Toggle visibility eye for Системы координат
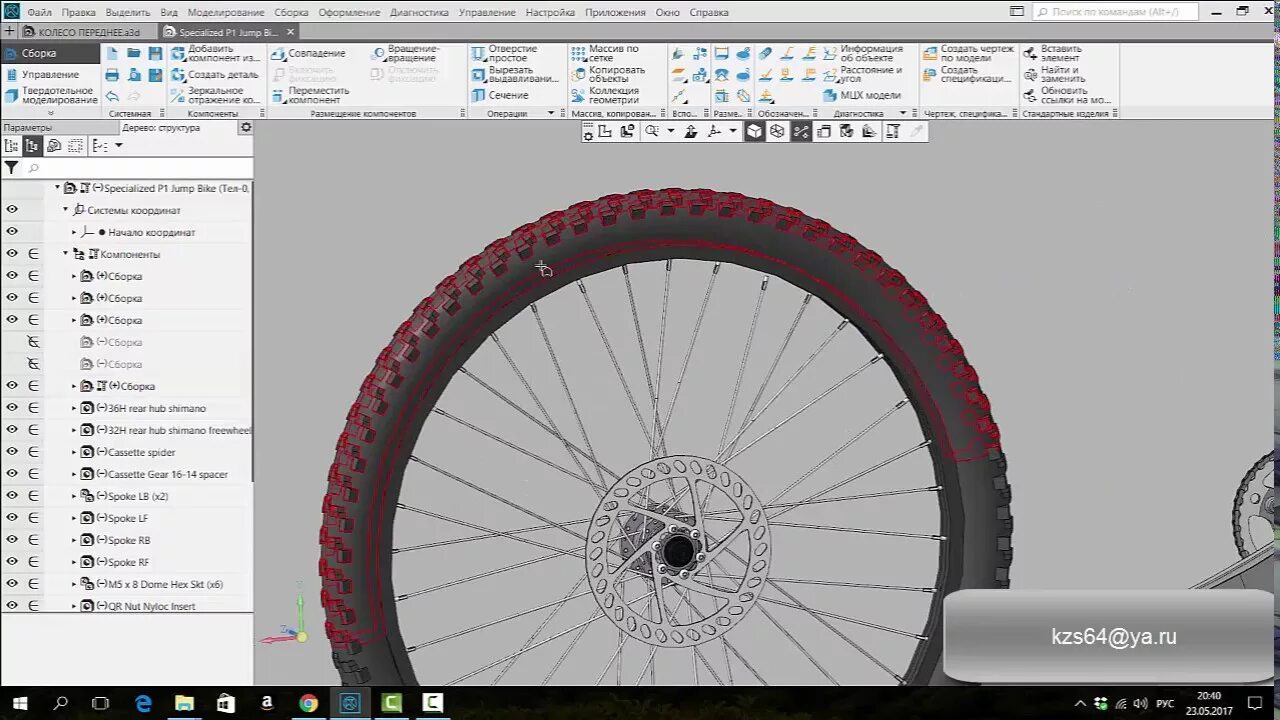 tap(12, 210)
